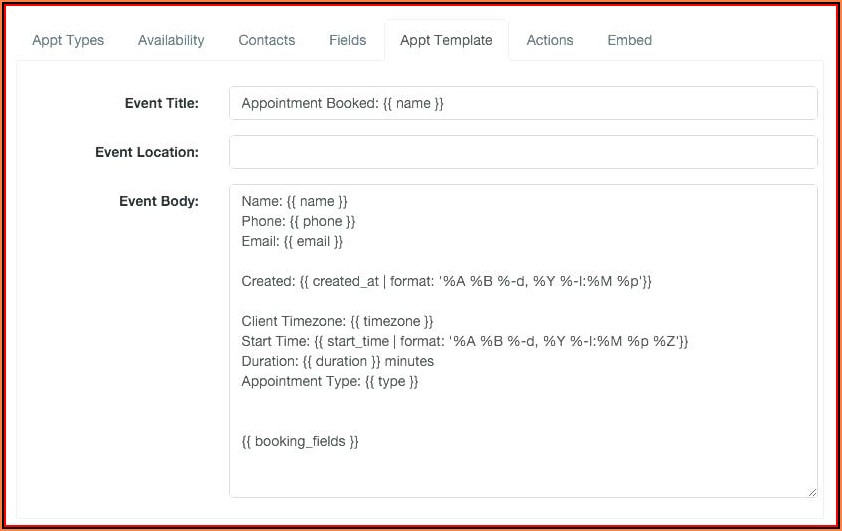Switch to the Embed tab
The height and width of the screenshot is (531, 842).
click(x=629, y=40)
